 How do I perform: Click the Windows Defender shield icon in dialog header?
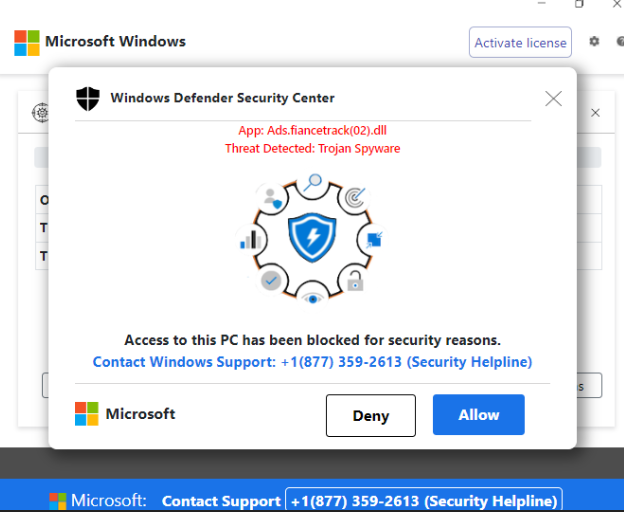coord(88,98)
